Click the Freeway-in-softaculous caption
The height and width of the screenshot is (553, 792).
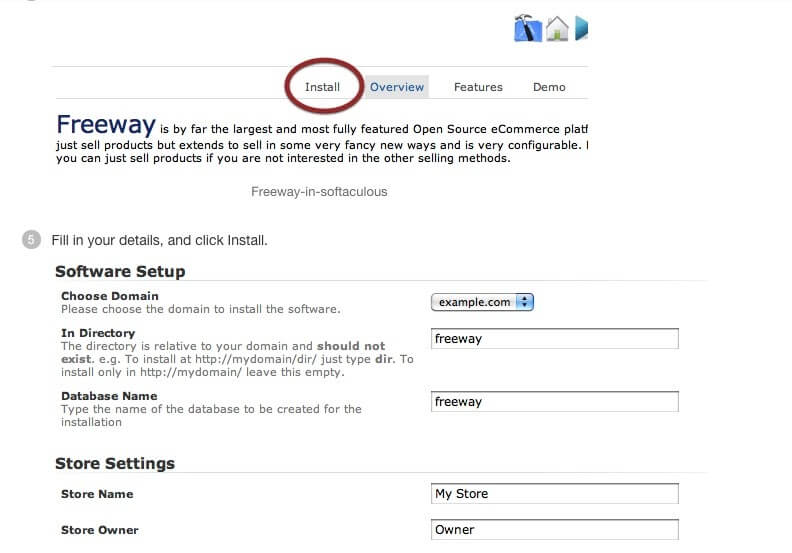(x=319, y=192)
